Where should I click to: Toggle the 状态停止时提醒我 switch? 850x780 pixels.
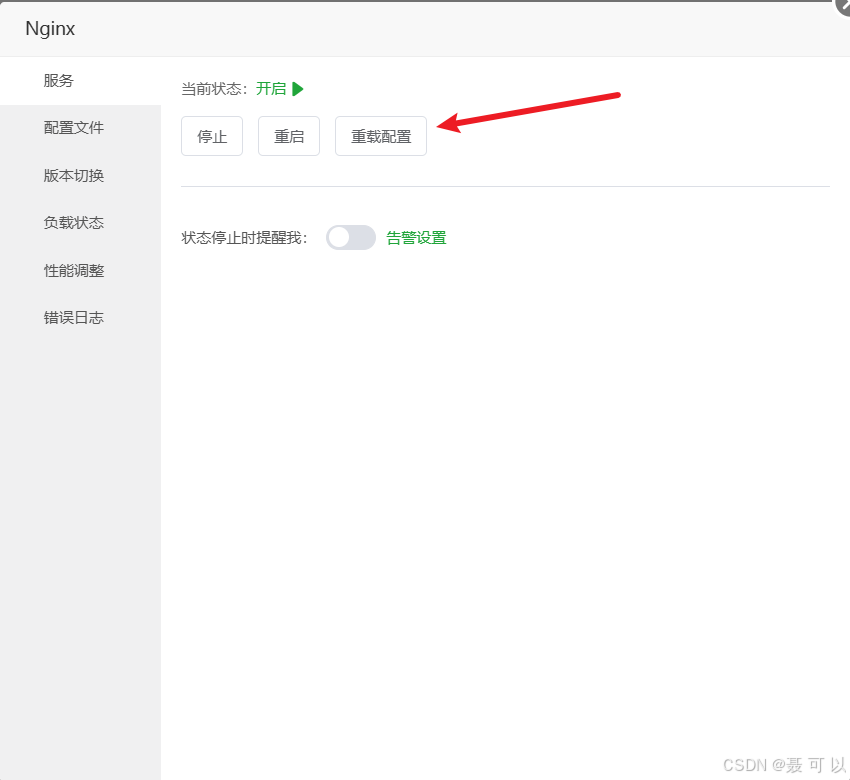351,237
